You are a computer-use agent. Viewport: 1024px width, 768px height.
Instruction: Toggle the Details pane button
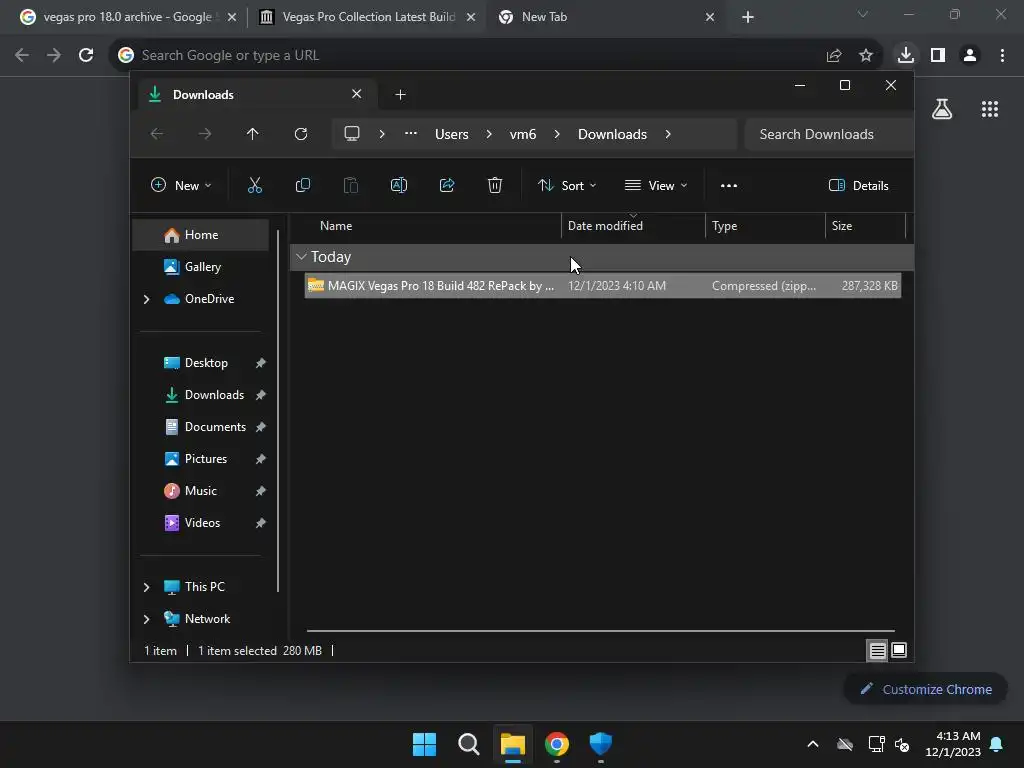pyautogui.click(x=858, y=185)
